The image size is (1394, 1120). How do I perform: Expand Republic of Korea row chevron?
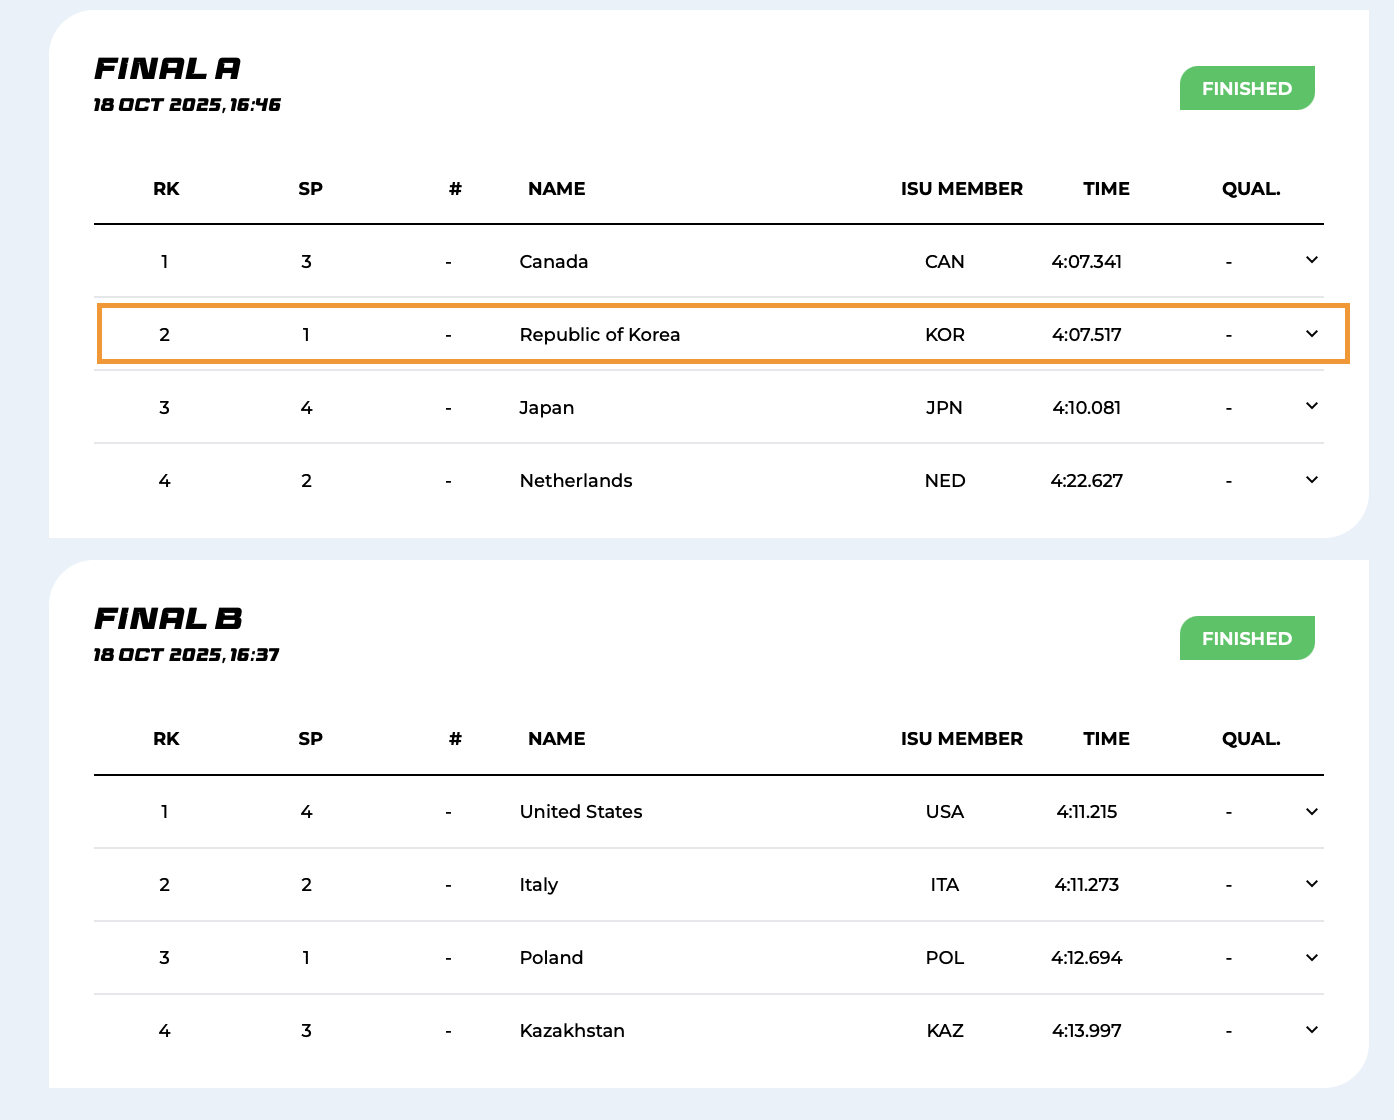coord(1312,334)
